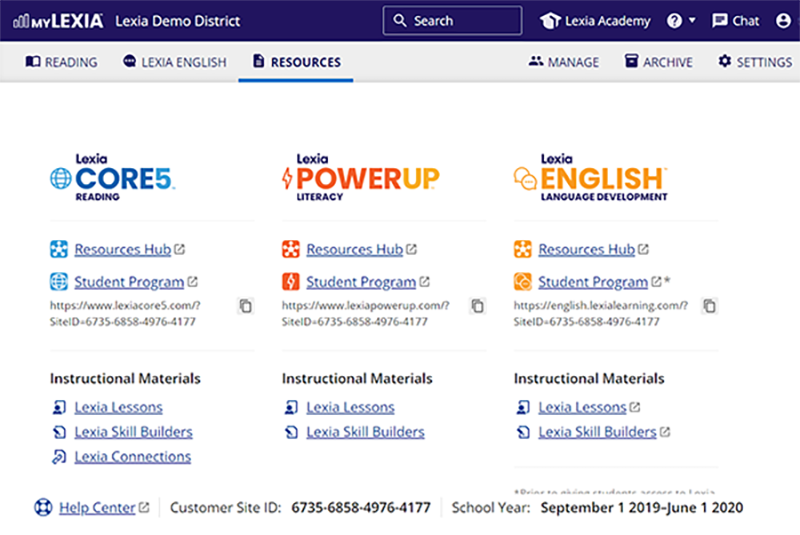Open the PowerUp Resources Hub link
The width and height of the screenshot is (800, 535).
[x=355, y=249]
